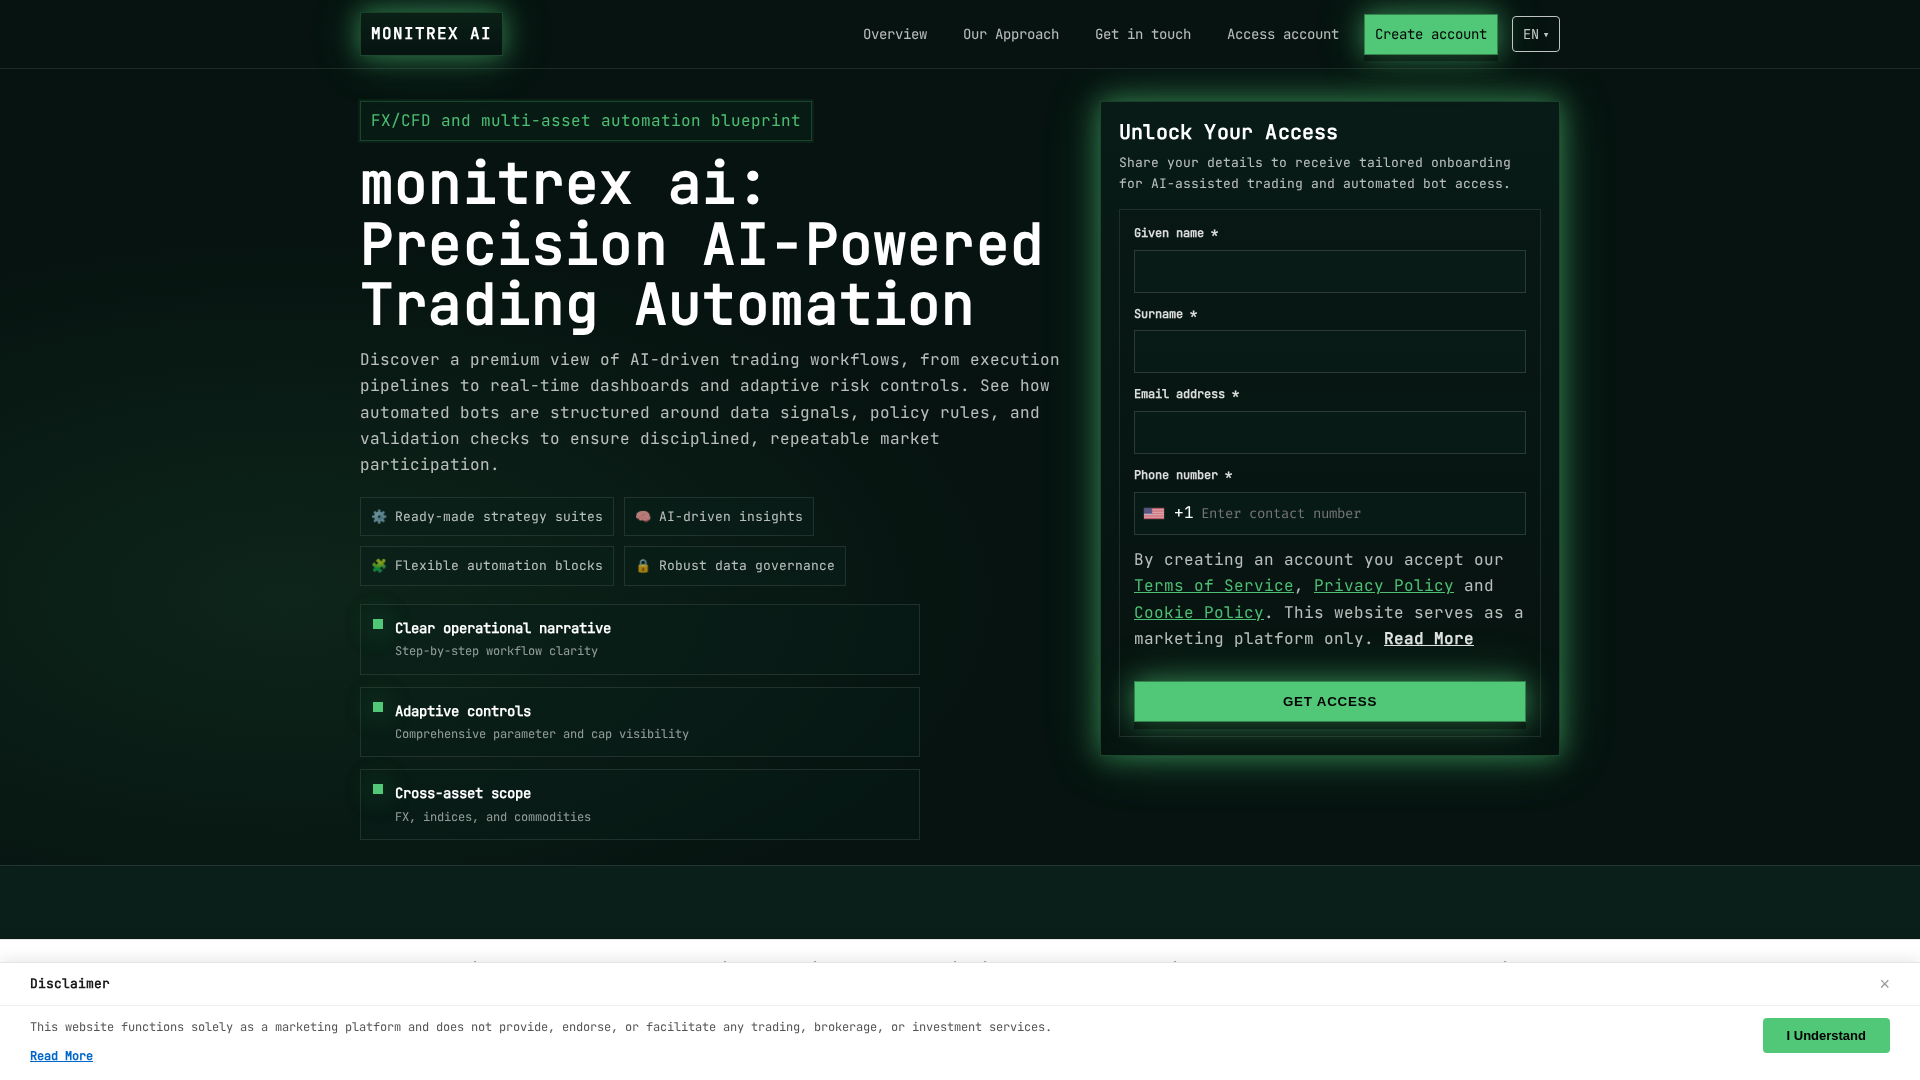This screenshot has width=1920, height=1080.
Task: Select the Cross-asset scope card
Action: coord(640,804)
